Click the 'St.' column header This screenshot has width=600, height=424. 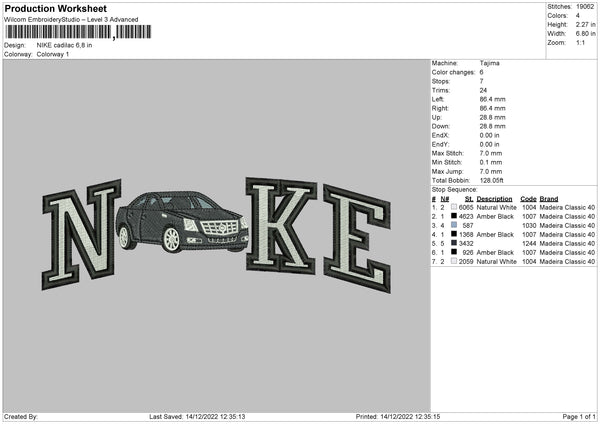point(469,199)
